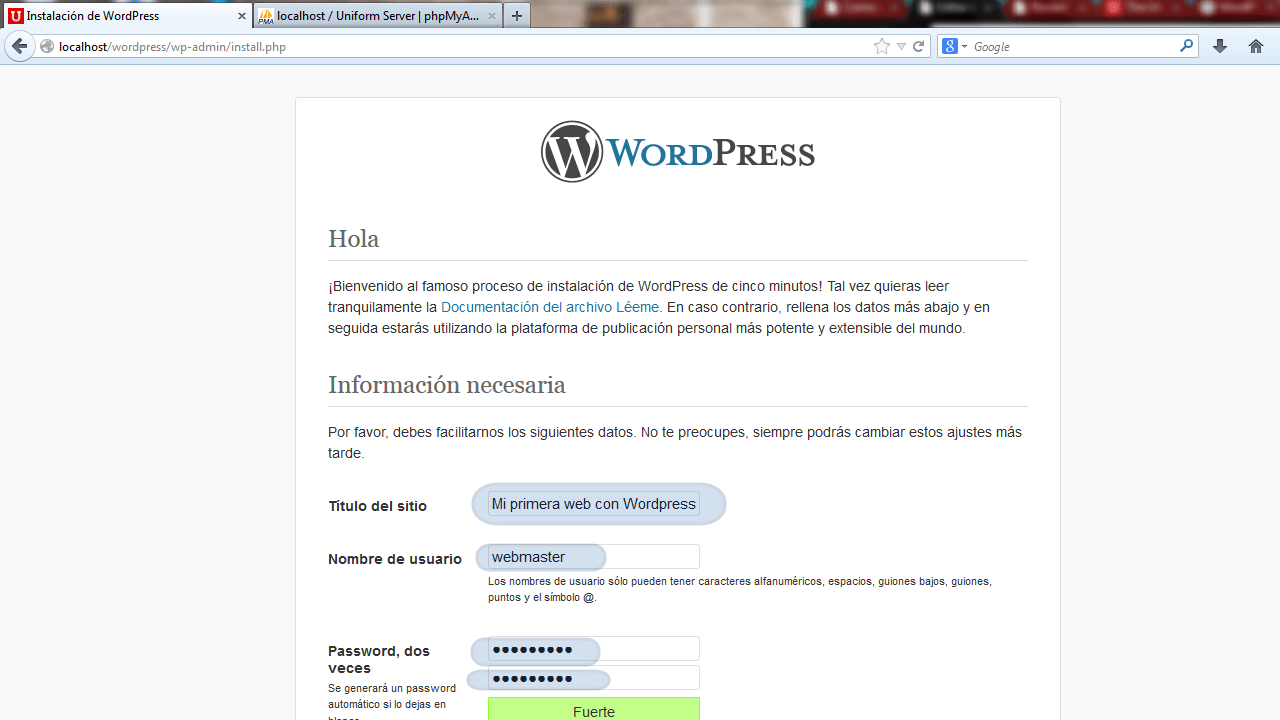Focus the second password confirmation field
1280x720 pixels.
click(x=594, y=678)
